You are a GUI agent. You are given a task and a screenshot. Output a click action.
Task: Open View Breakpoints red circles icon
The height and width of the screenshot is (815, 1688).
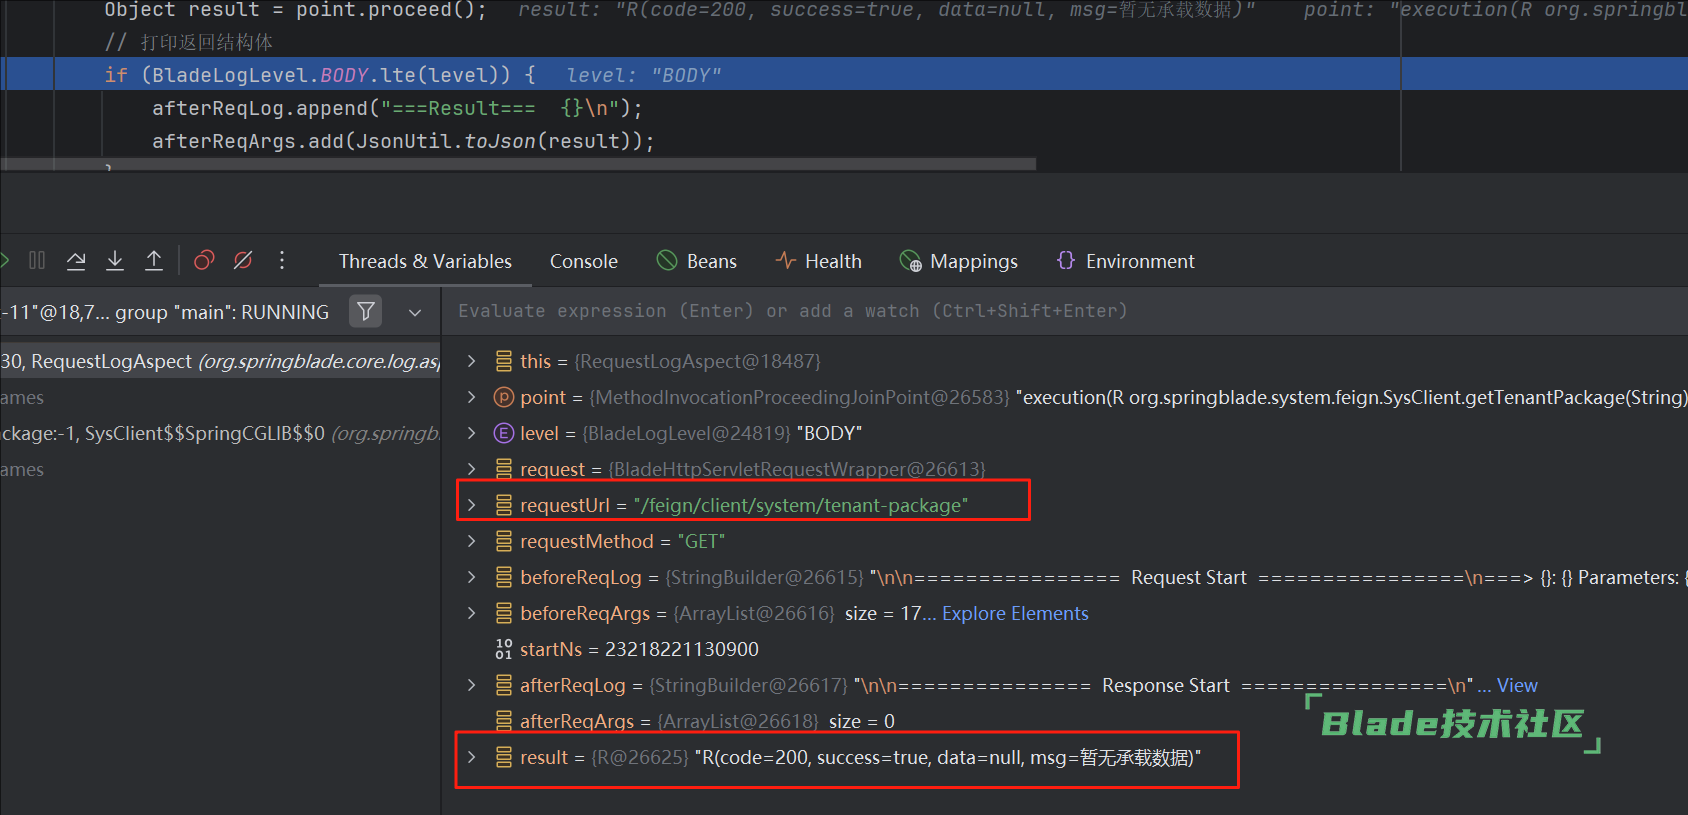coord(204,261)
